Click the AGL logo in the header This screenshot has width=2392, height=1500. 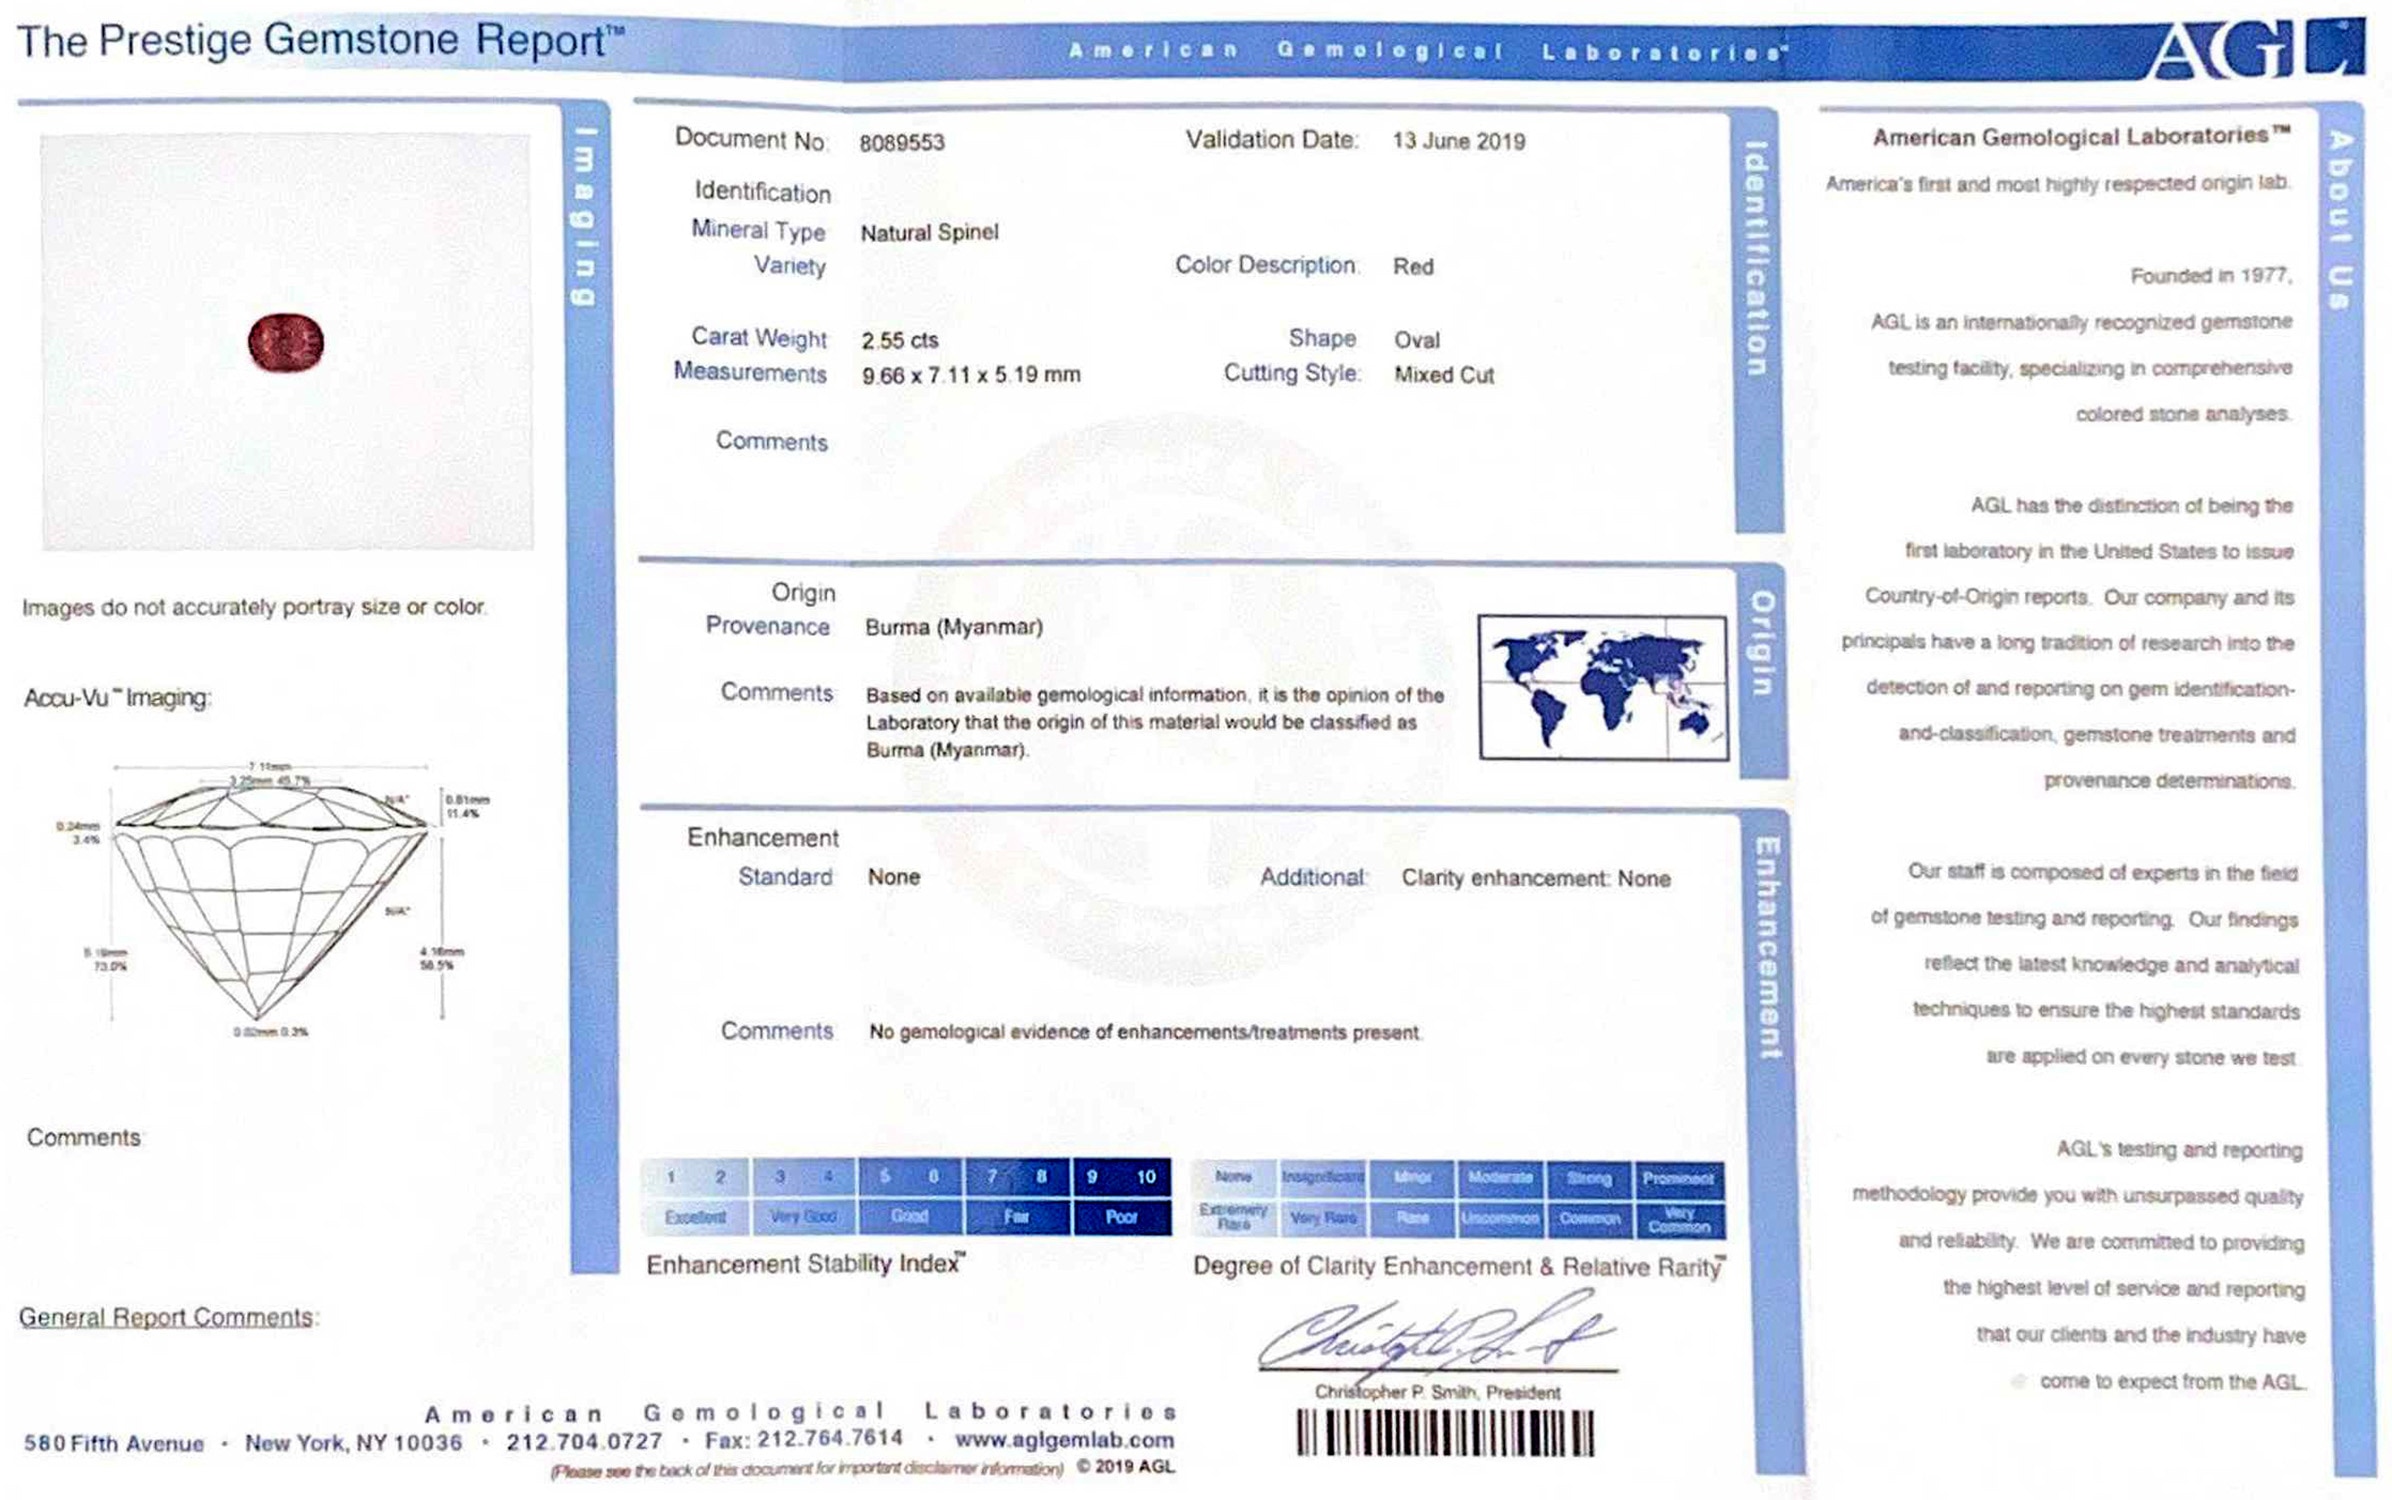coord(2254,48)
